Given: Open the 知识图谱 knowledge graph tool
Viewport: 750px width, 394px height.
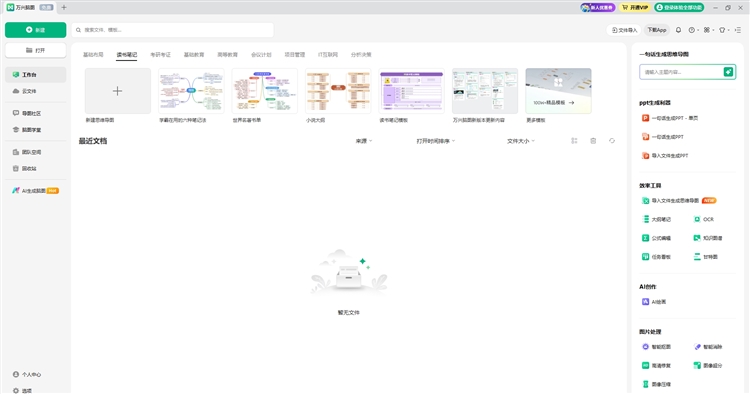Looking at the screenshot, I should 708,238.
